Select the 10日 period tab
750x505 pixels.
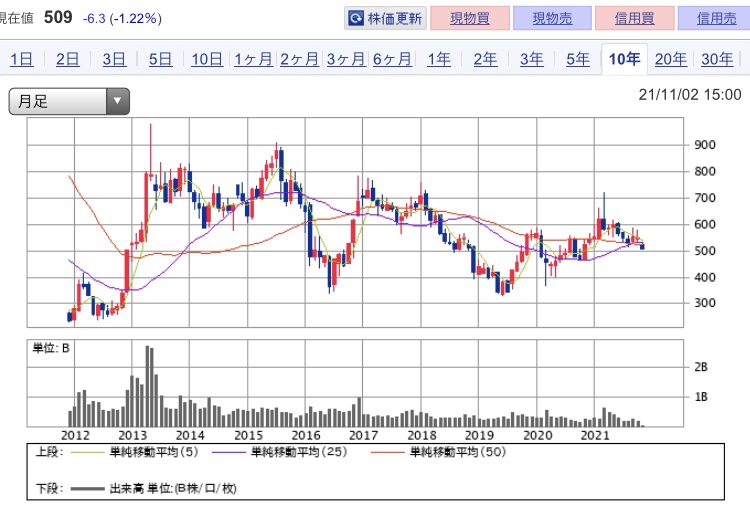point(207,59)
